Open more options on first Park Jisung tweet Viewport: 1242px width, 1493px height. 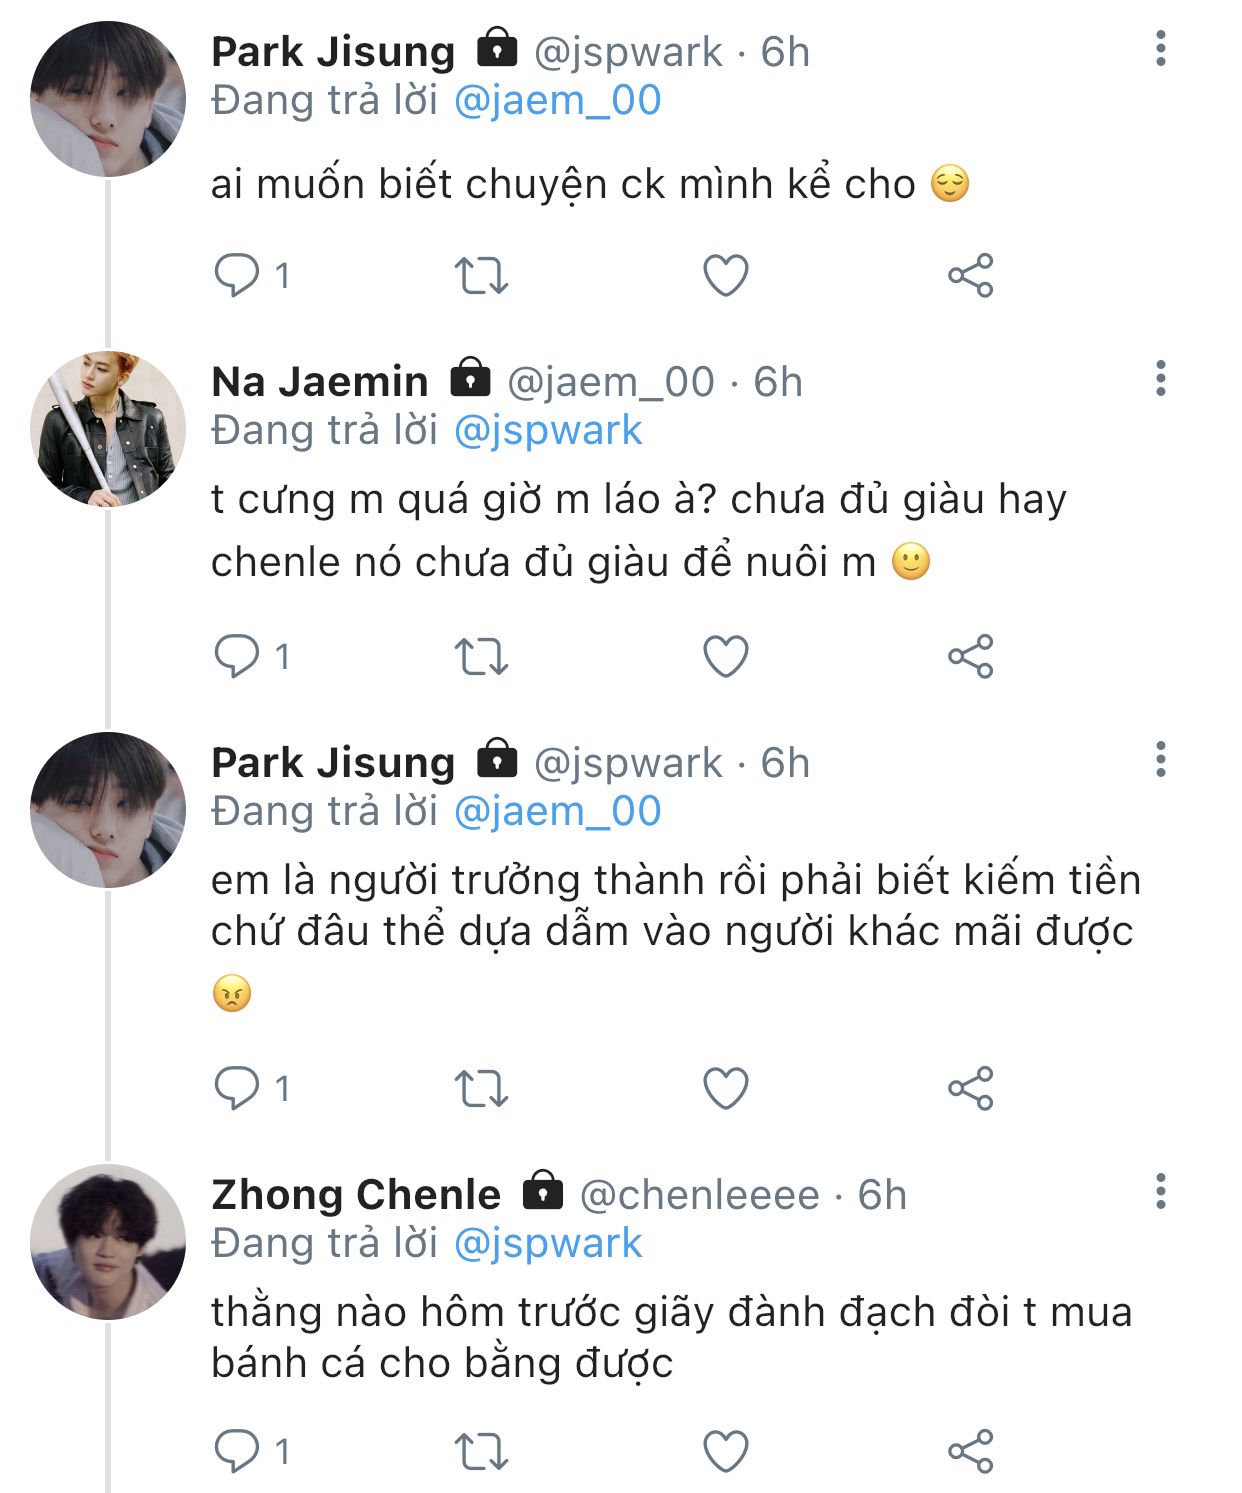[1160, 48]
